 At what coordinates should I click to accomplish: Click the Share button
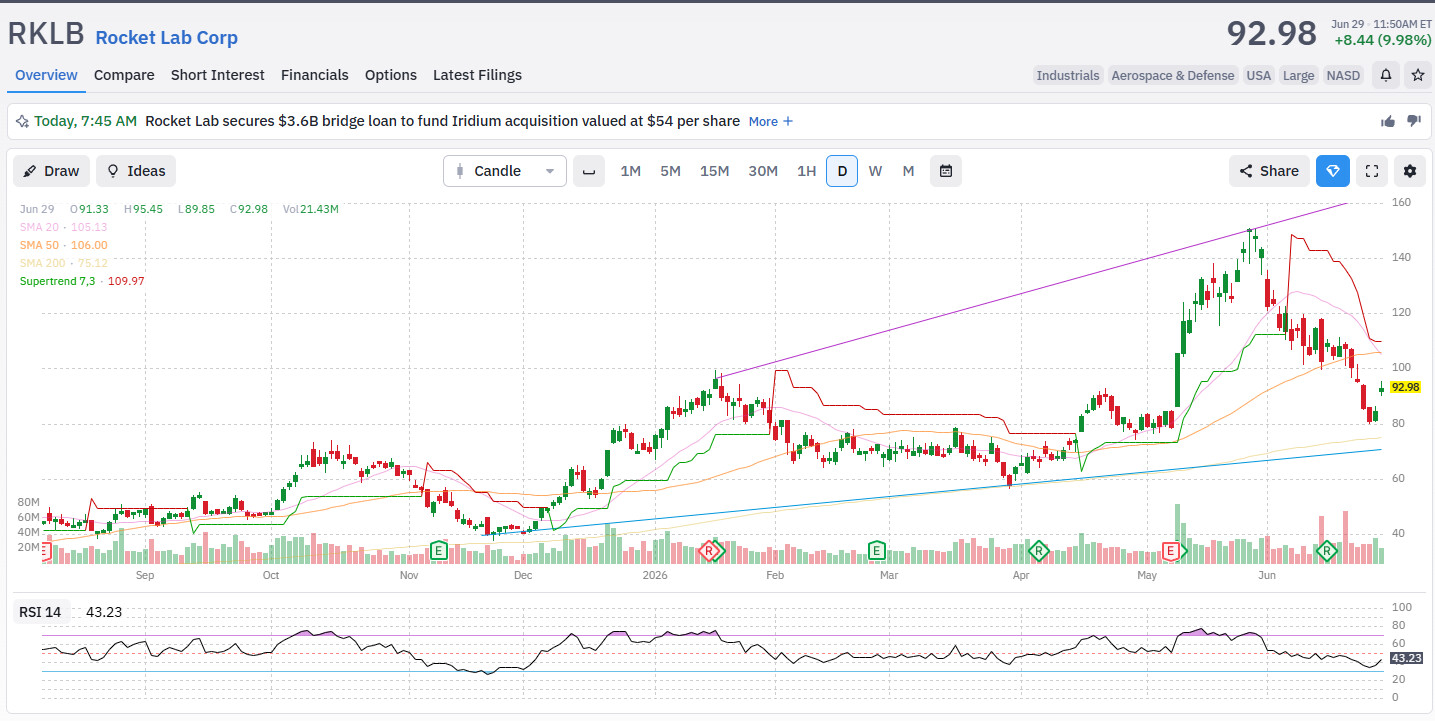tap(1269, 171)
